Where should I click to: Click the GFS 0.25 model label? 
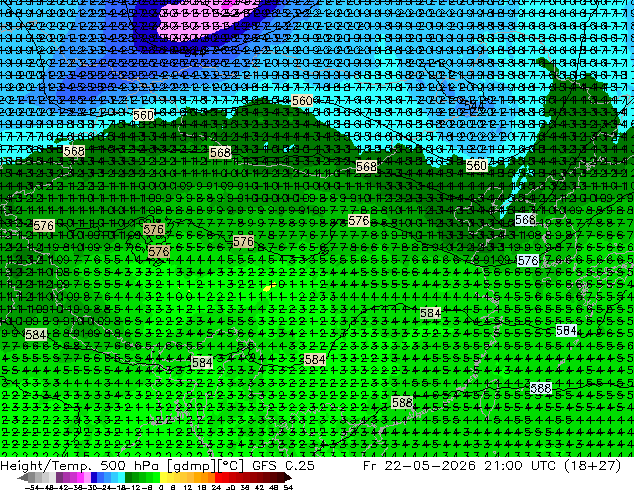coord(283,465)
